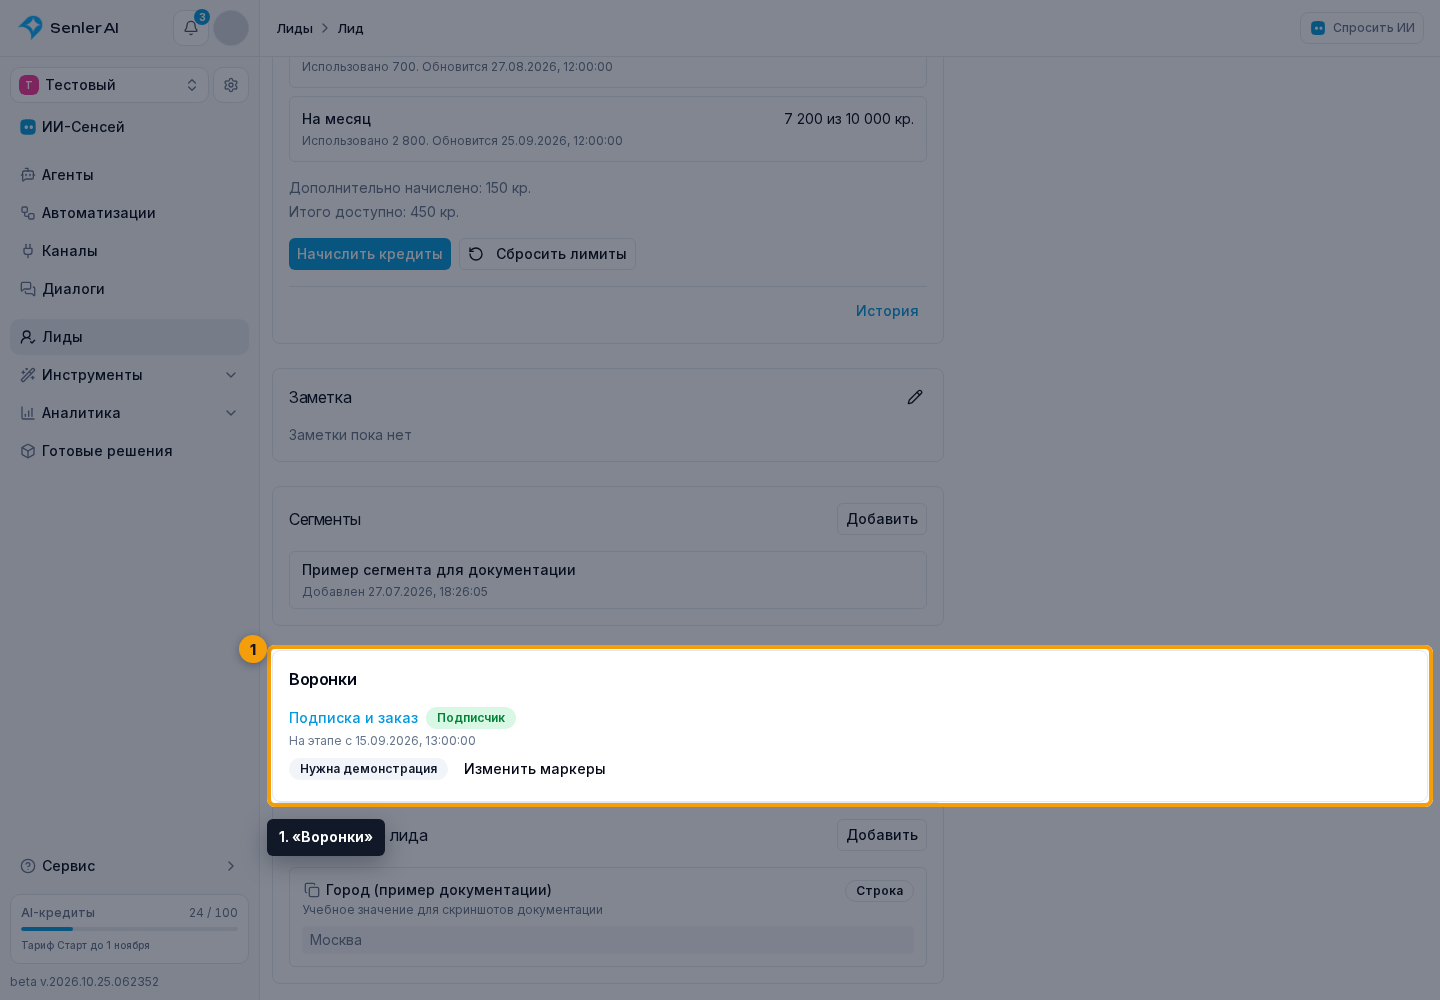Open Готовые решения

[x=129, y=451]
